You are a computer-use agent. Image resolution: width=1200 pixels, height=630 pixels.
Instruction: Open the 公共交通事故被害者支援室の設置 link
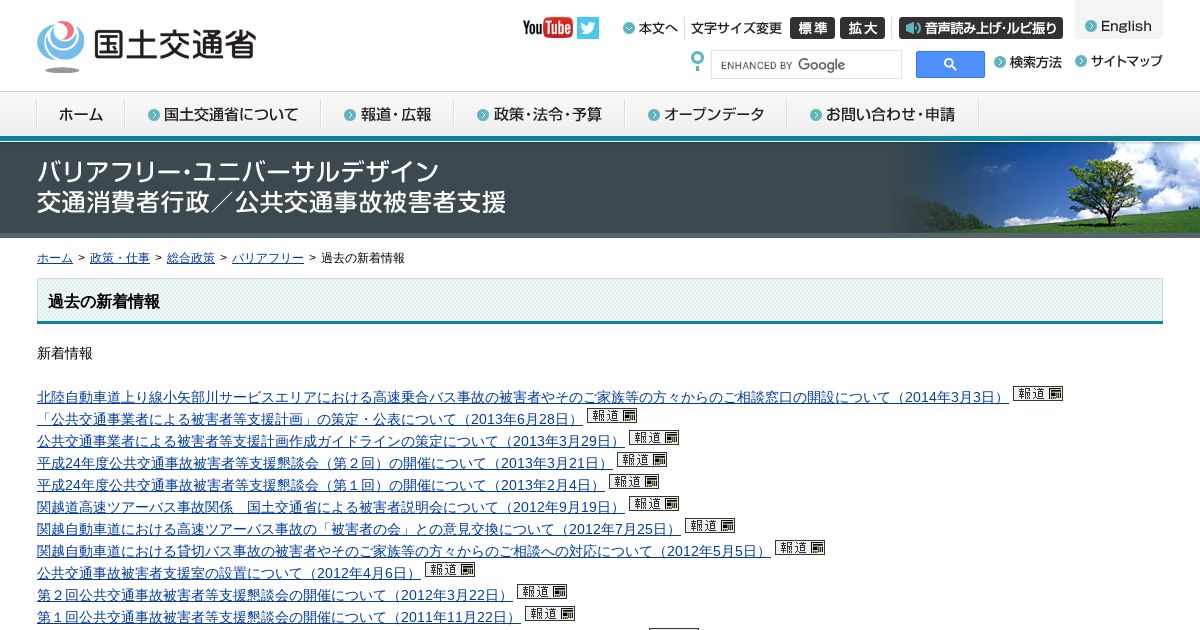click(x=228, y=573)
